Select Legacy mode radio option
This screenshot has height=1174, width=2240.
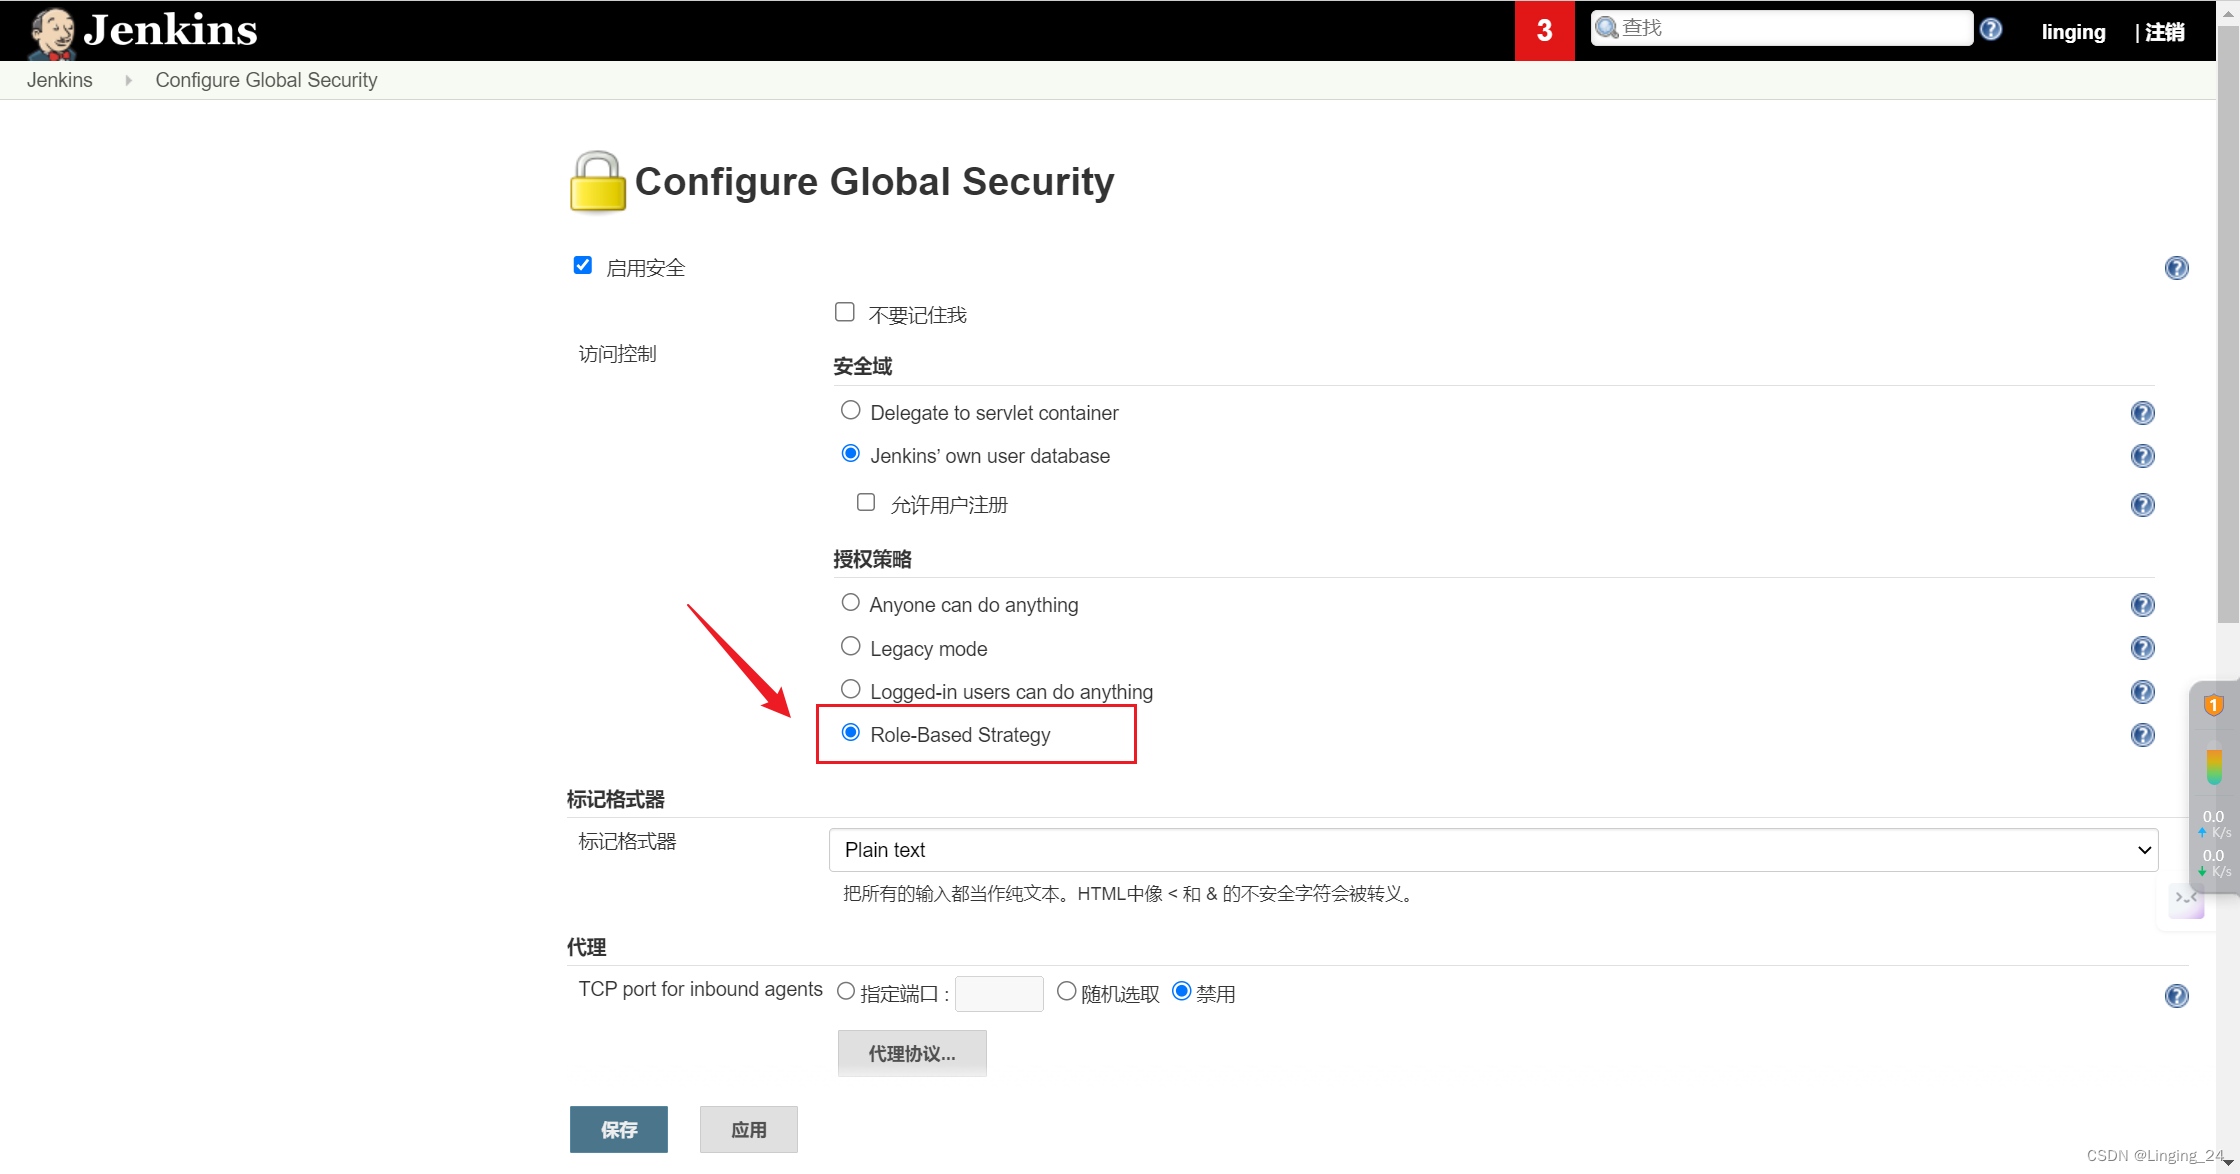[851, 646]
